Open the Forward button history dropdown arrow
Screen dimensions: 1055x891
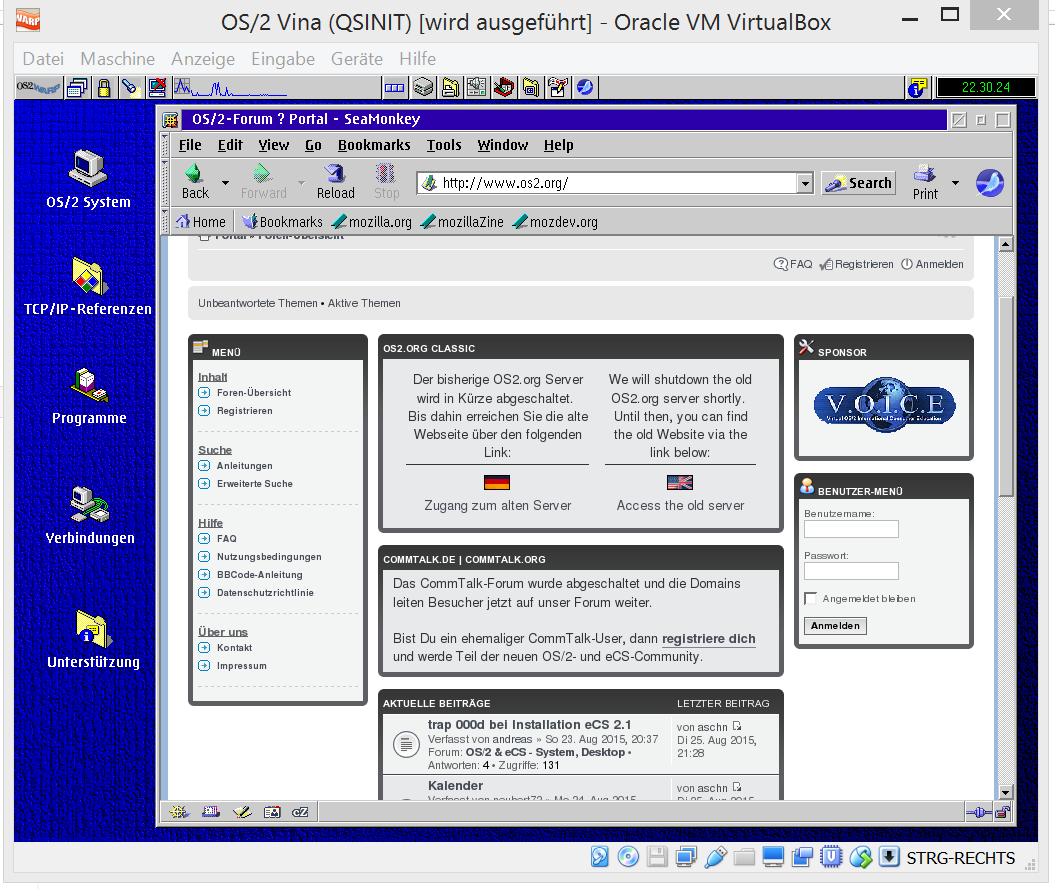[x=301, y=183]
